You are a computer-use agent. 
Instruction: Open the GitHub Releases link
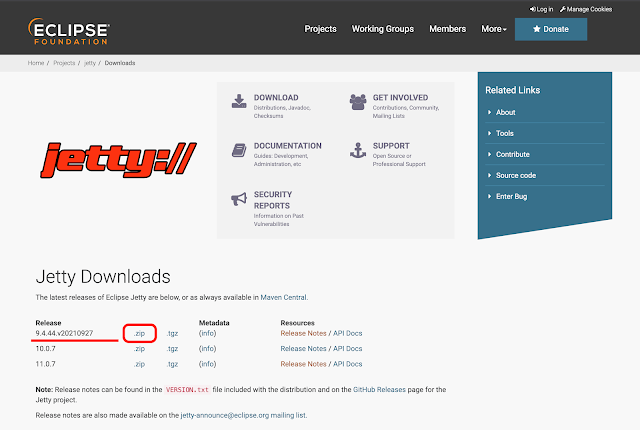pos(379,390)
